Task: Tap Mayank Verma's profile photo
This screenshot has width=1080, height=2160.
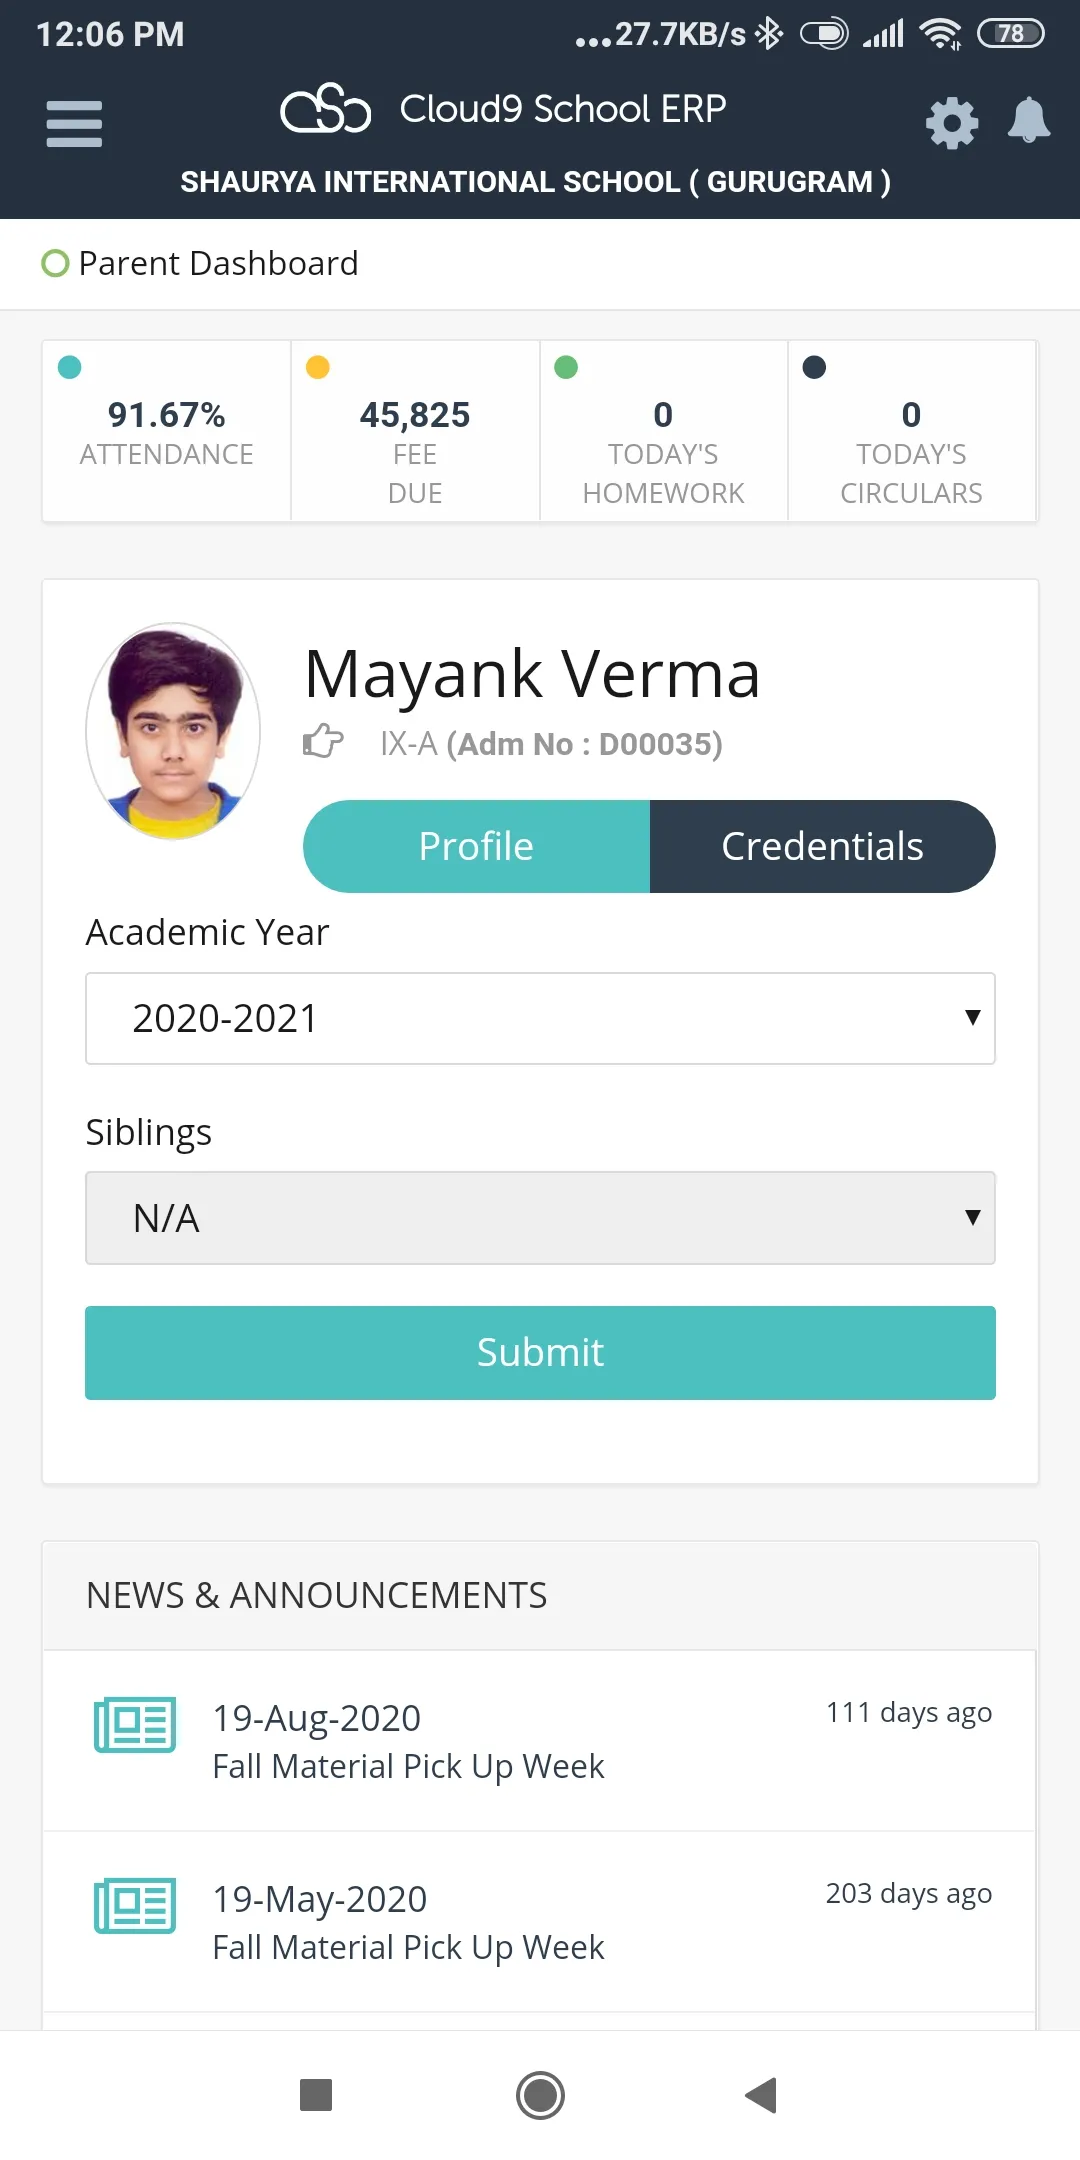Action: click(174, 731)
